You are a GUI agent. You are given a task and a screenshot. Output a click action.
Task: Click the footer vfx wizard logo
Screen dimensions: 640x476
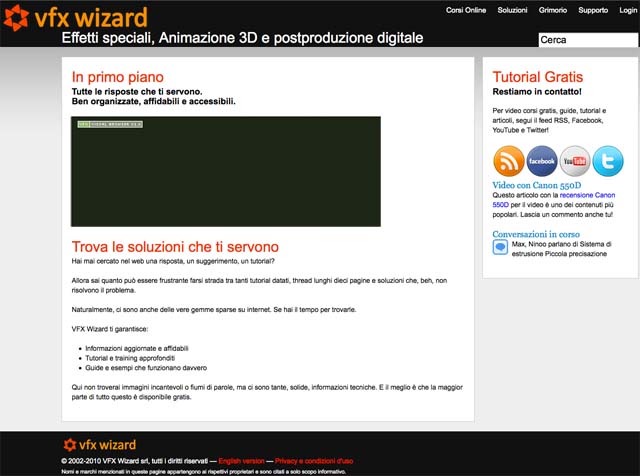coord(100,445)
